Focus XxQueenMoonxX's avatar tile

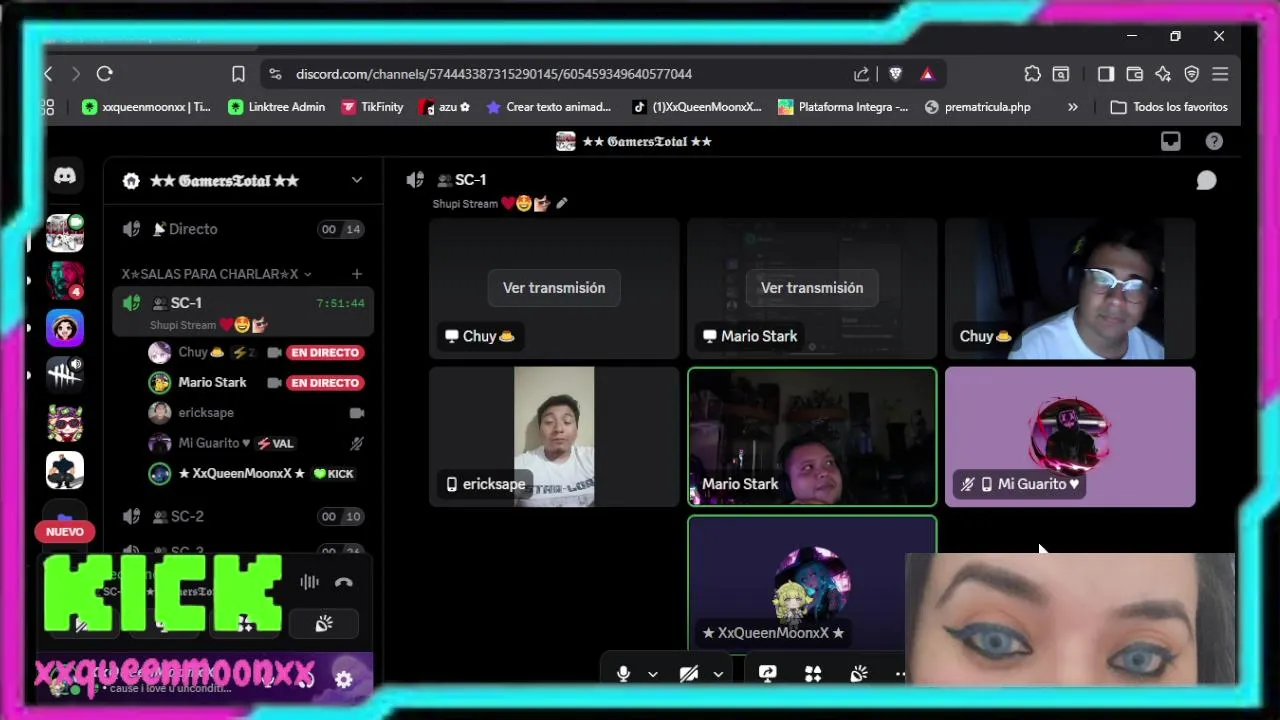(x=812, y=584)
